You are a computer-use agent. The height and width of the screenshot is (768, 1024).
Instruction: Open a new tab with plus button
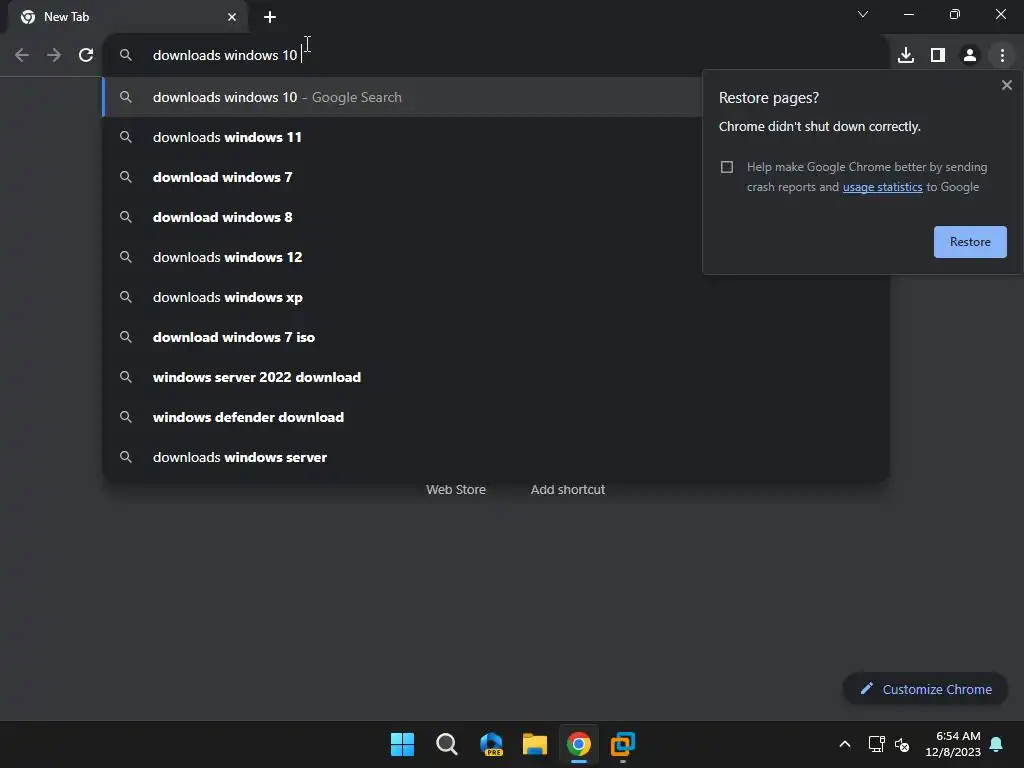click(270, 17)
